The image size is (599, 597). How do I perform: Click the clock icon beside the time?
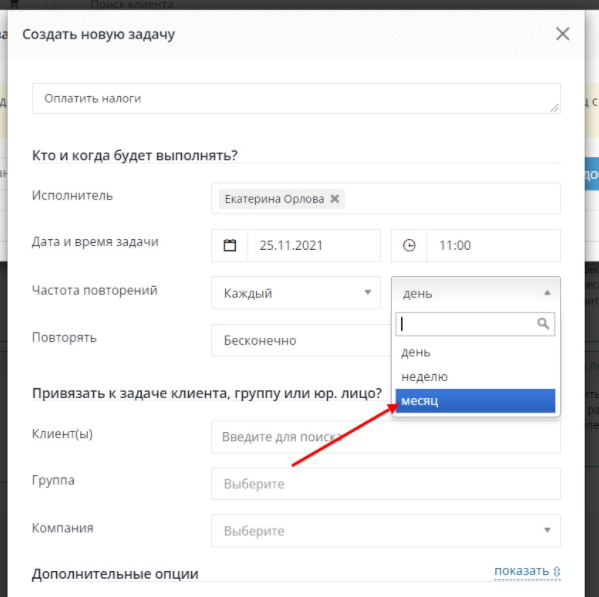coord(409,245)
